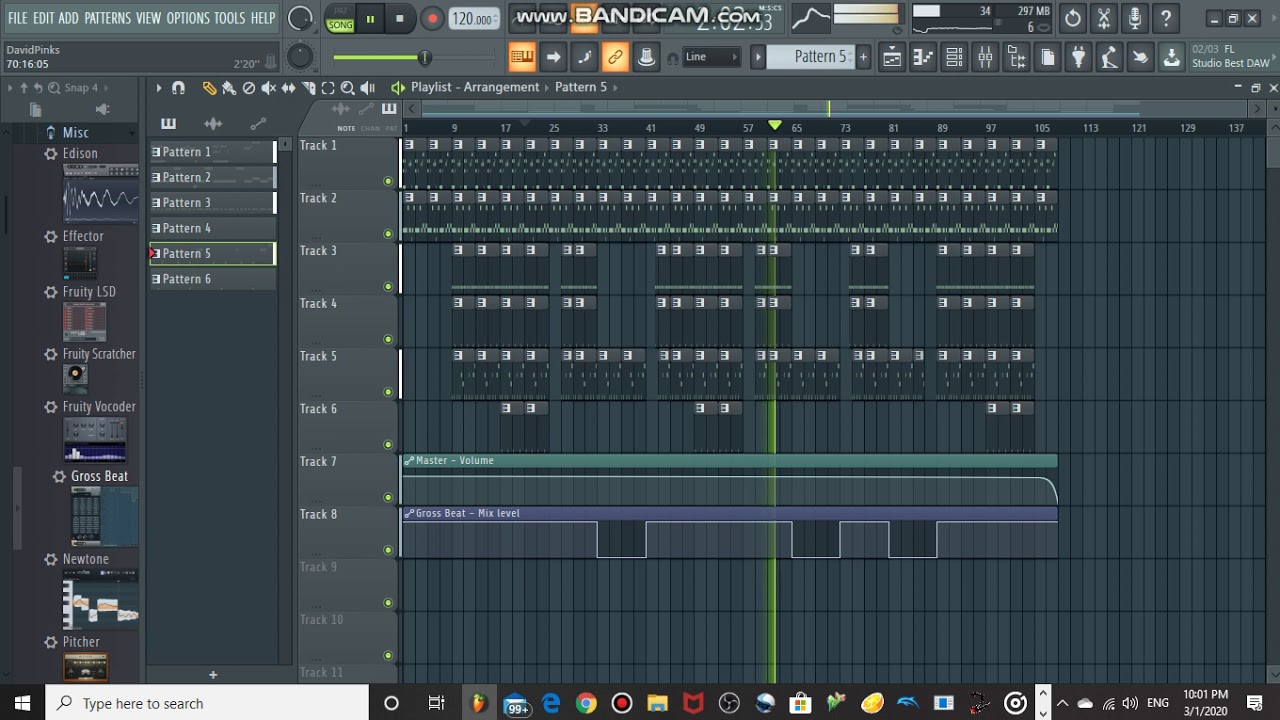This screenshot has height=720, width=1280.
Task: Open the ADD menu
Action: (68, 18)
